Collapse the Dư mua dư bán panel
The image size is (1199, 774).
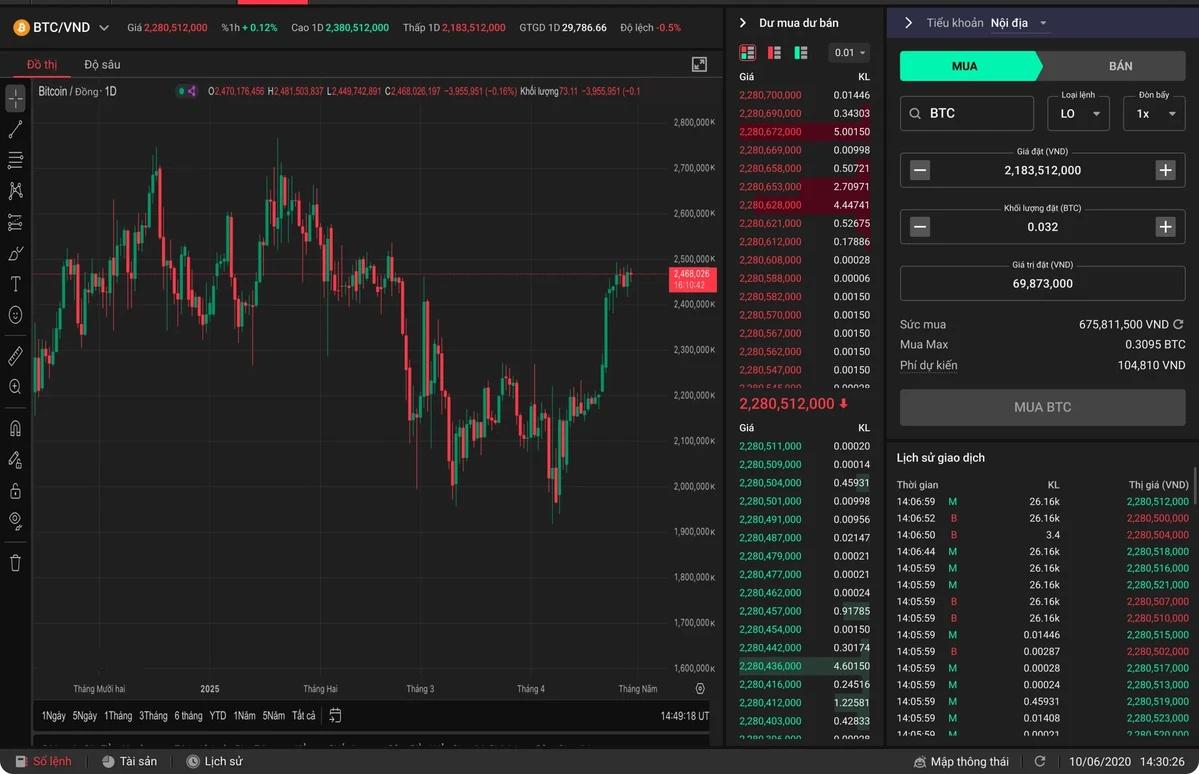point(742,23)
